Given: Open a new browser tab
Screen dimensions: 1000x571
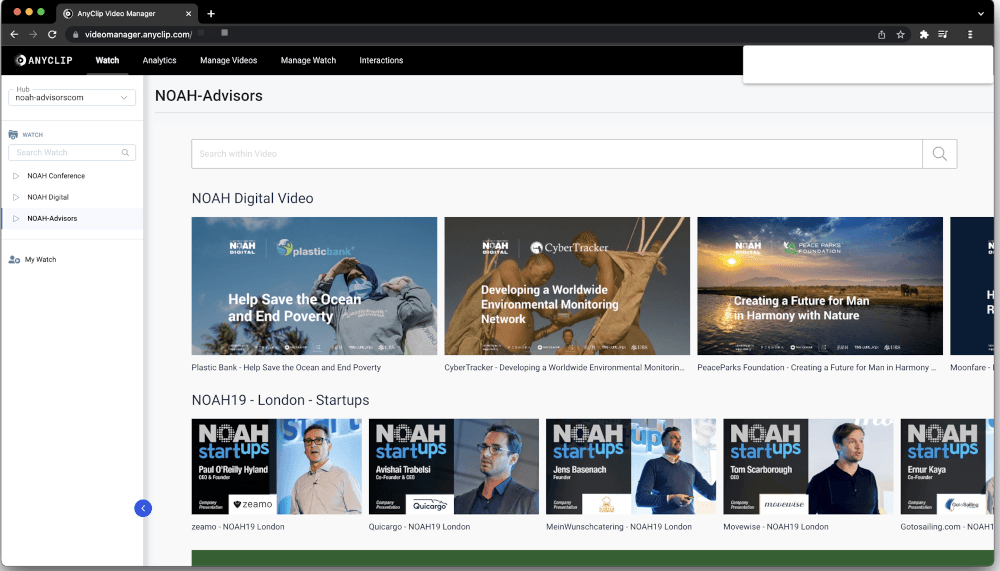Looking at the screenshot, I should coord(211,13).
